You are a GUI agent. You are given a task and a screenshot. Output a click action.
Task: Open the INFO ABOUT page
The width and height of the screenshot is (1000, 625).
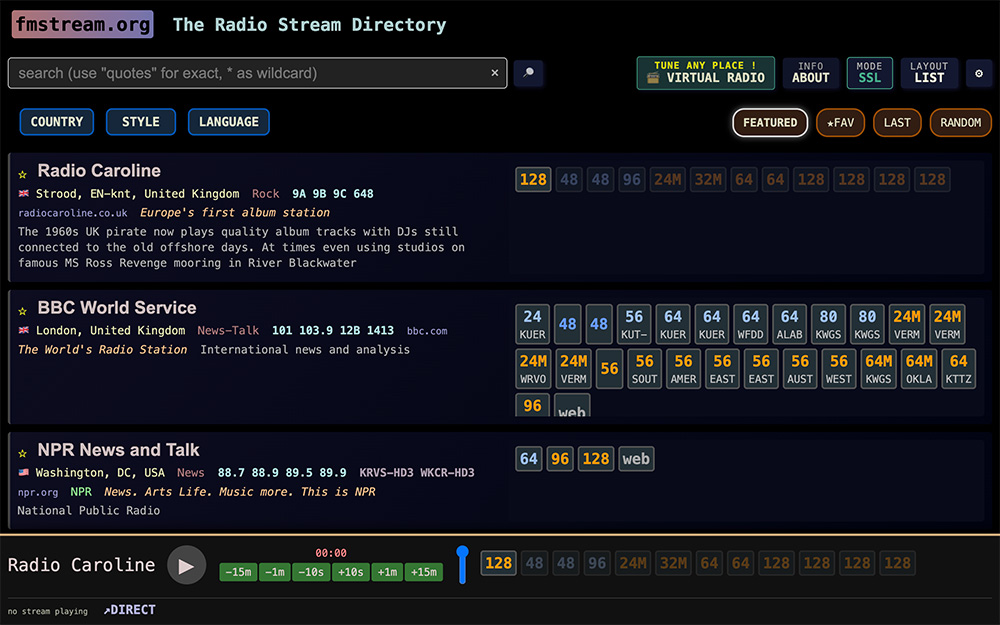[x=811, y=73]
